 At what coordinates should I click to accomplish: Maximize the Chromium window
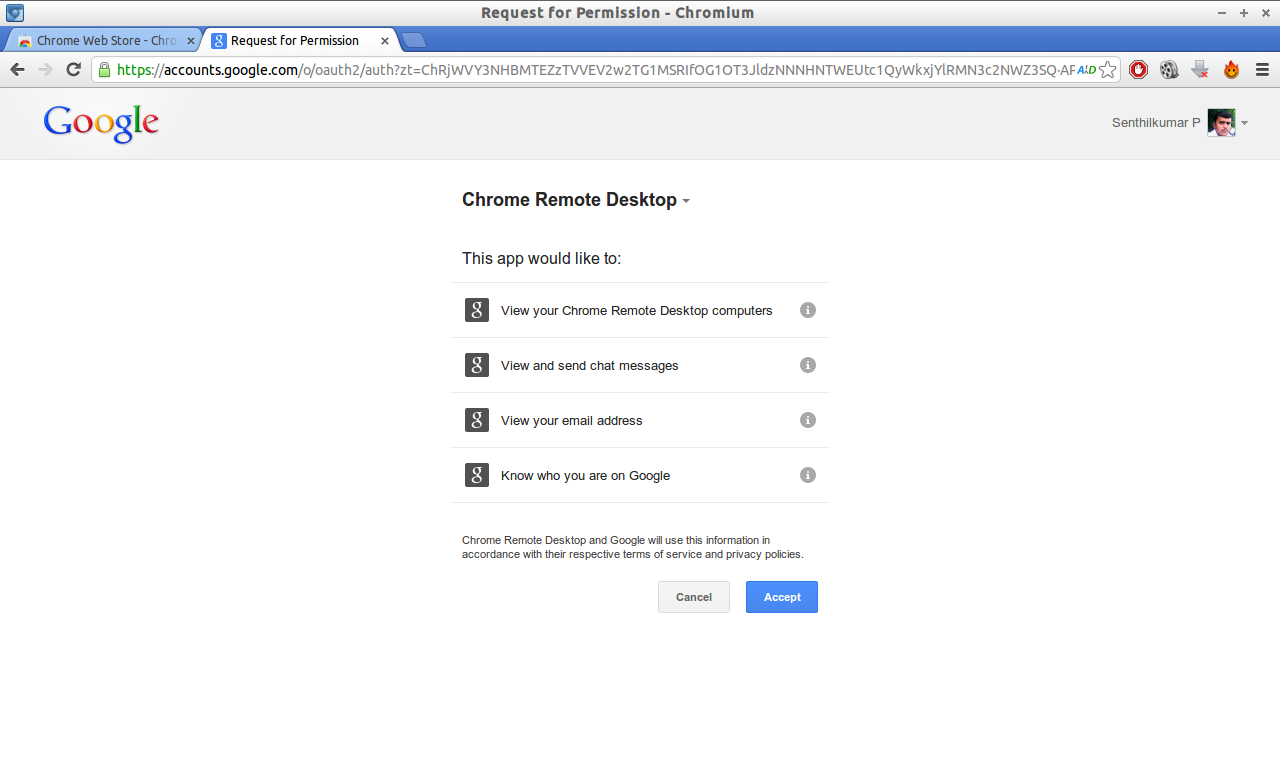coord(1244,13)
